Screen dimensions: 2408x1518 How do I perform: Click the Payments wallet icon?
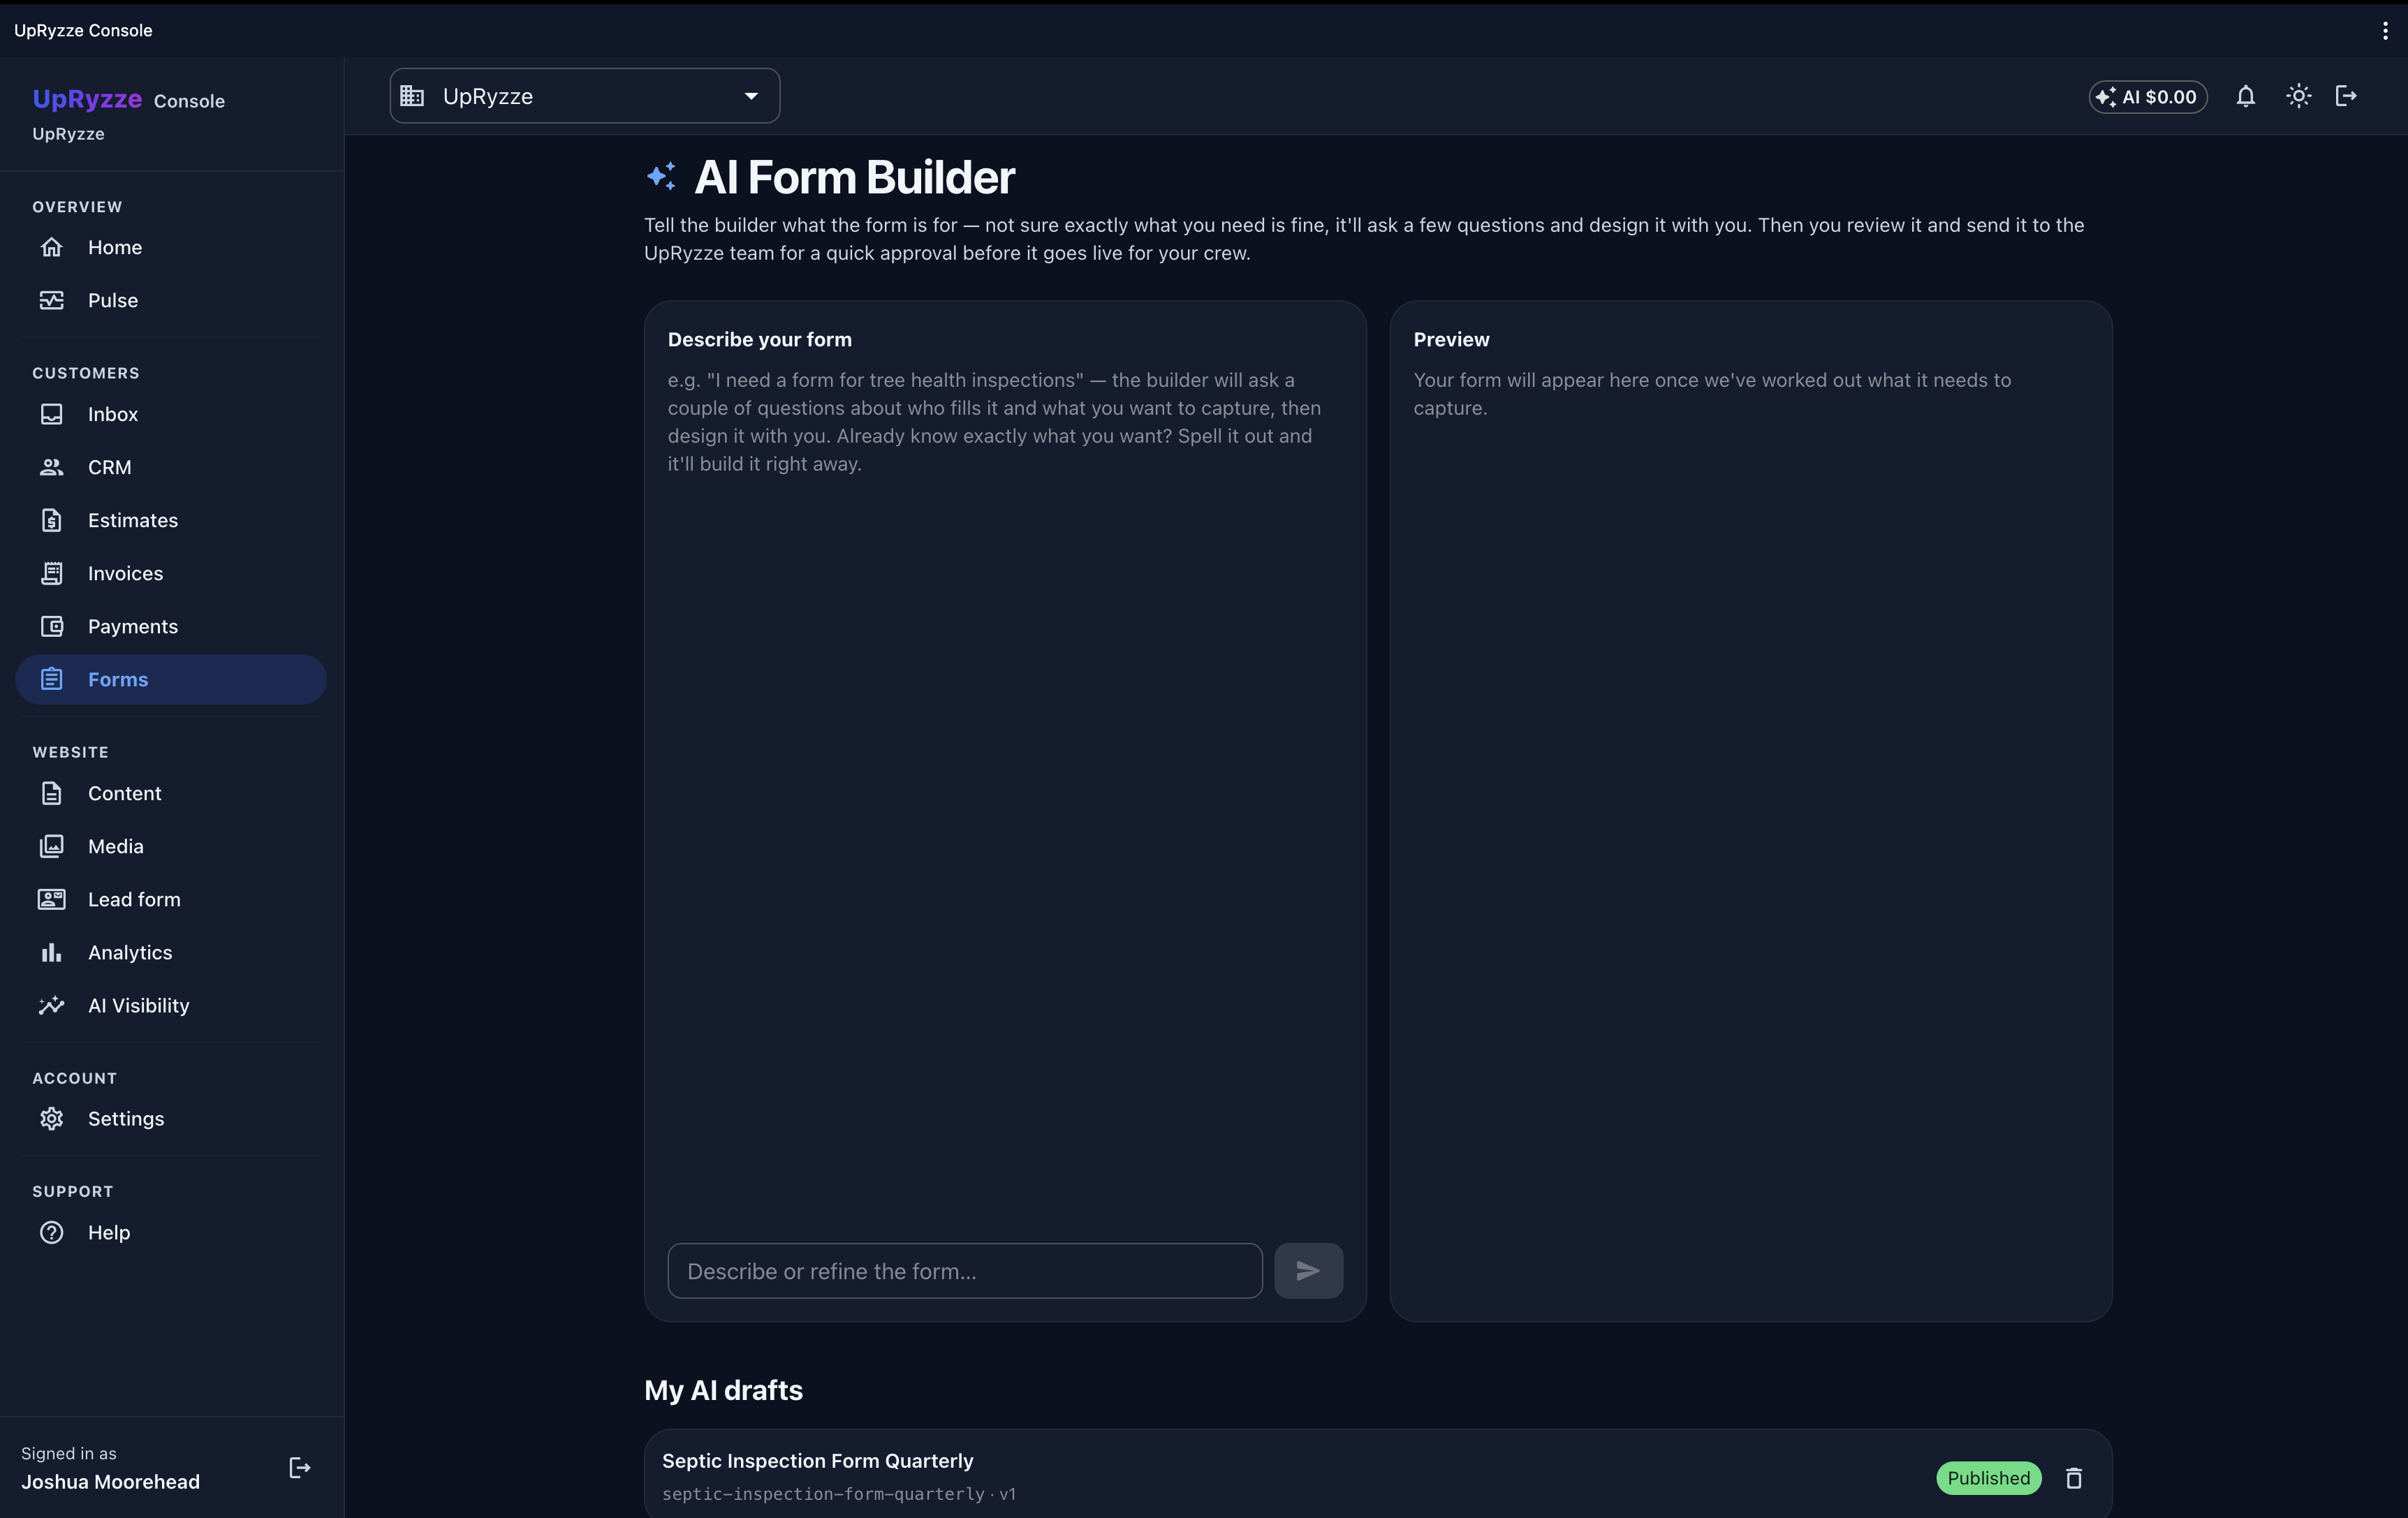[52, 626]
